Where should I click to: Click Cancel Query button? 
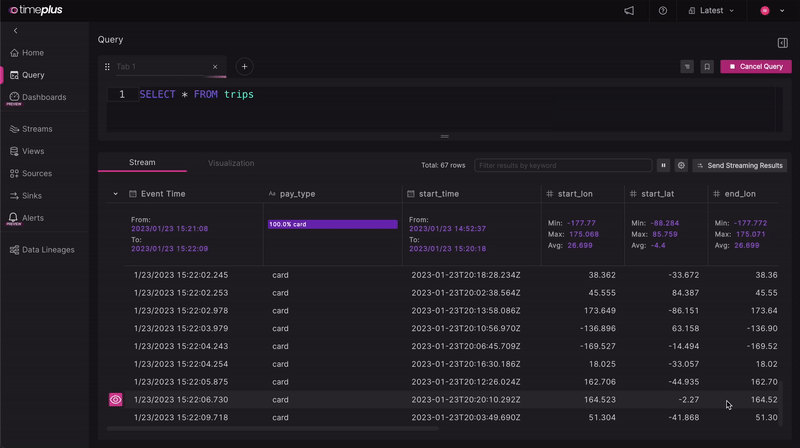point(756,67)
